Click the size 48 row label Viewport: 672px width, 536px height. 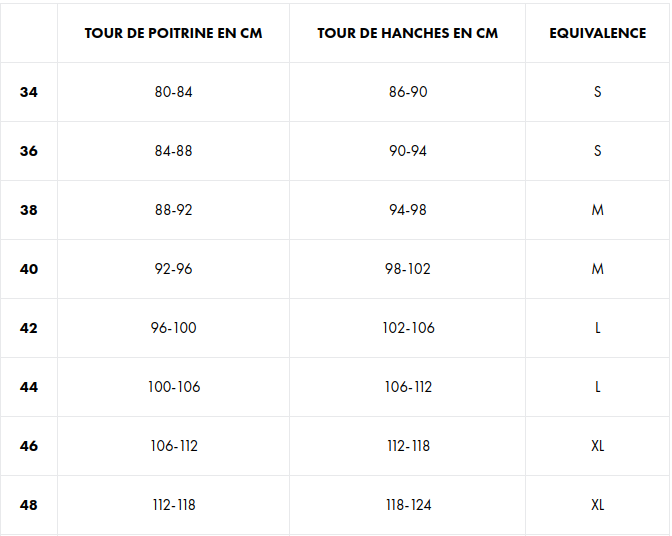coord(29,505)
